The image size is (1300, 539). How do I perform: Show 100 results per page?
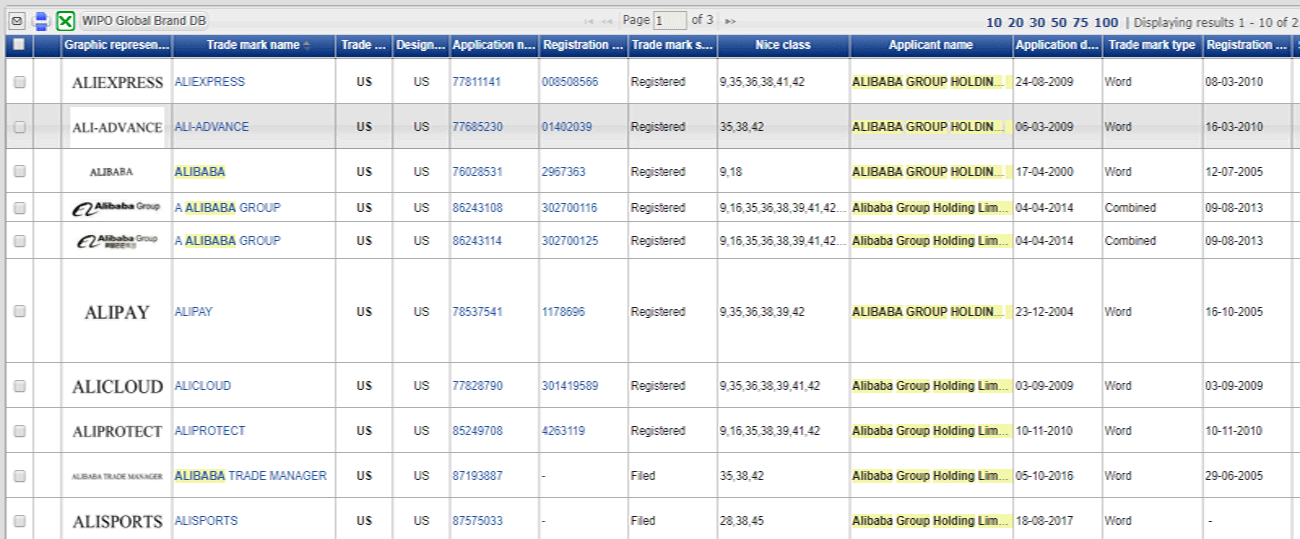point(1106,22)
